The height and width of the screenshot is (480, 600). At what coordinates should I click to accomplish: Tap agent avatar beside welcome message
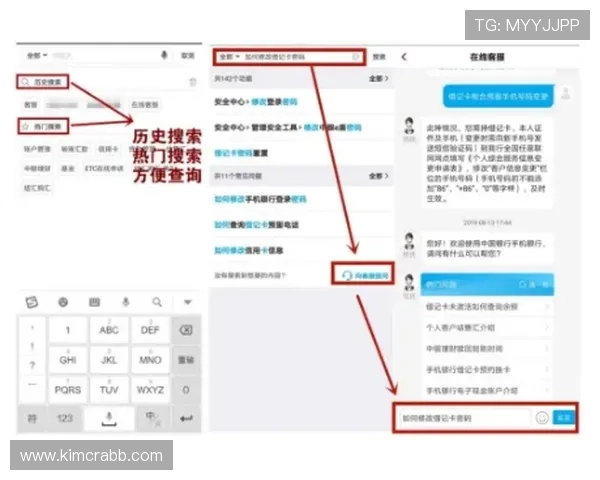tap(410, 241)
